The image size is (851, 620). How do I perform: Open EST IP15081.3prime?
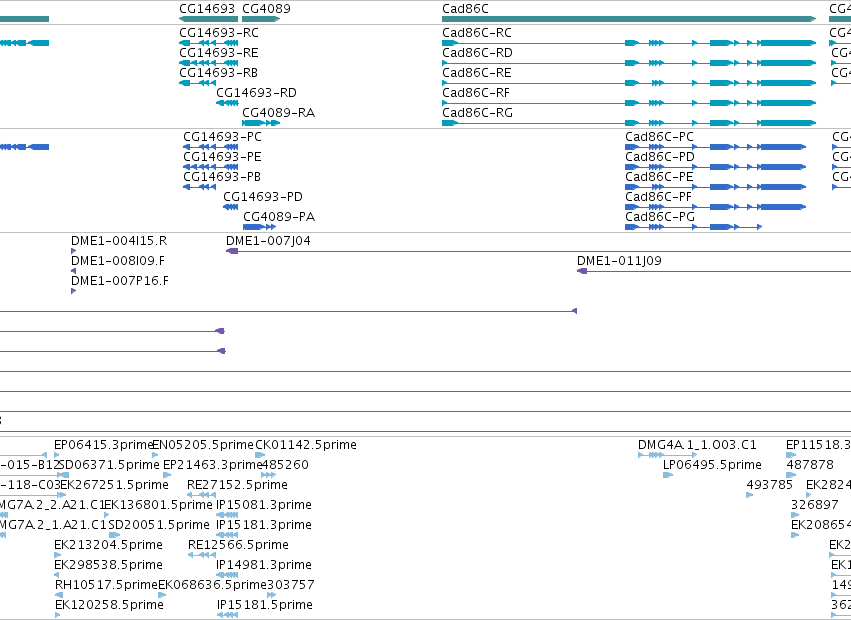tap(264, 505)
